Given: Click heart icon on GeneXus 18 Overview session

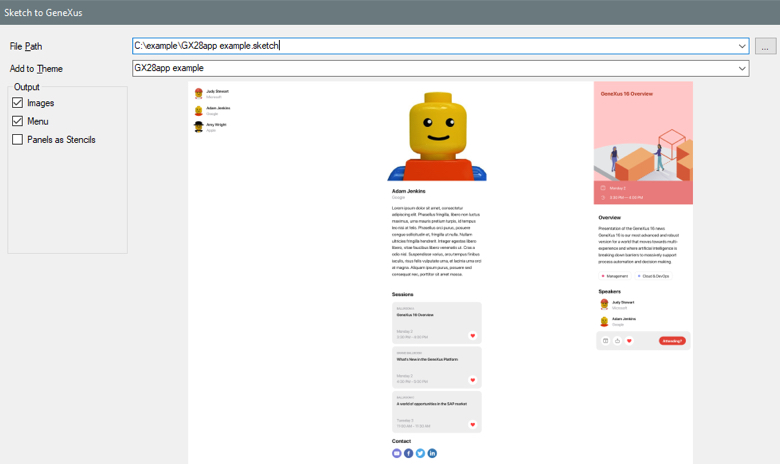Looking at the screenshot, I should pos(473,336).
